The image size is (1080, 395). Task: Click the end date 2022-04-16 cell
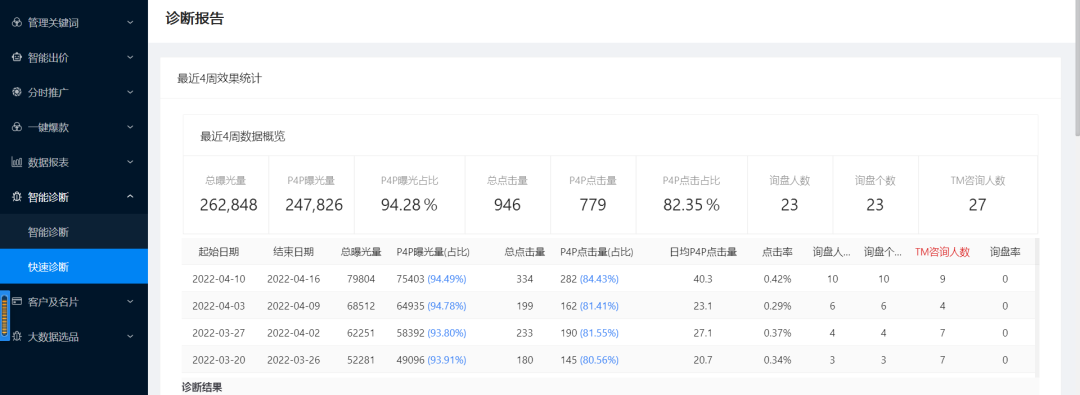click(293, 279)
